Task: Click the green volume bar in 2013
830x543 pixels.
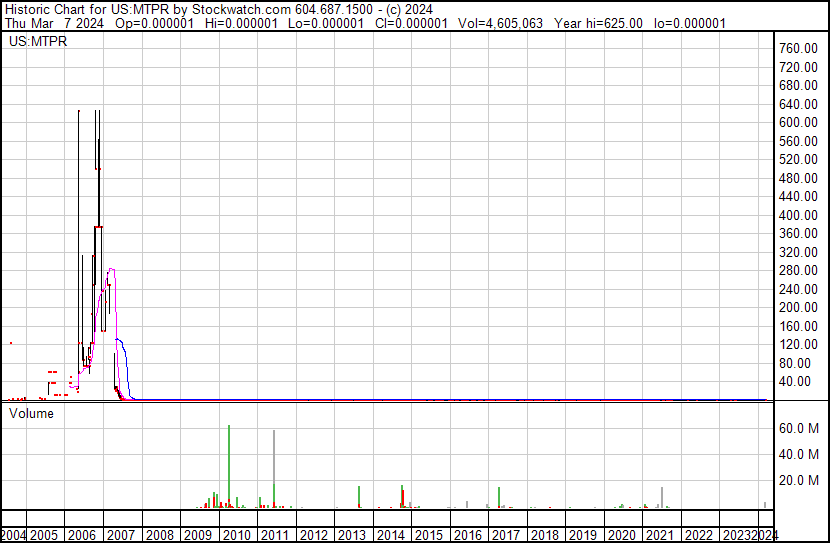Action: pyautogui.click(x=359, y=496)
